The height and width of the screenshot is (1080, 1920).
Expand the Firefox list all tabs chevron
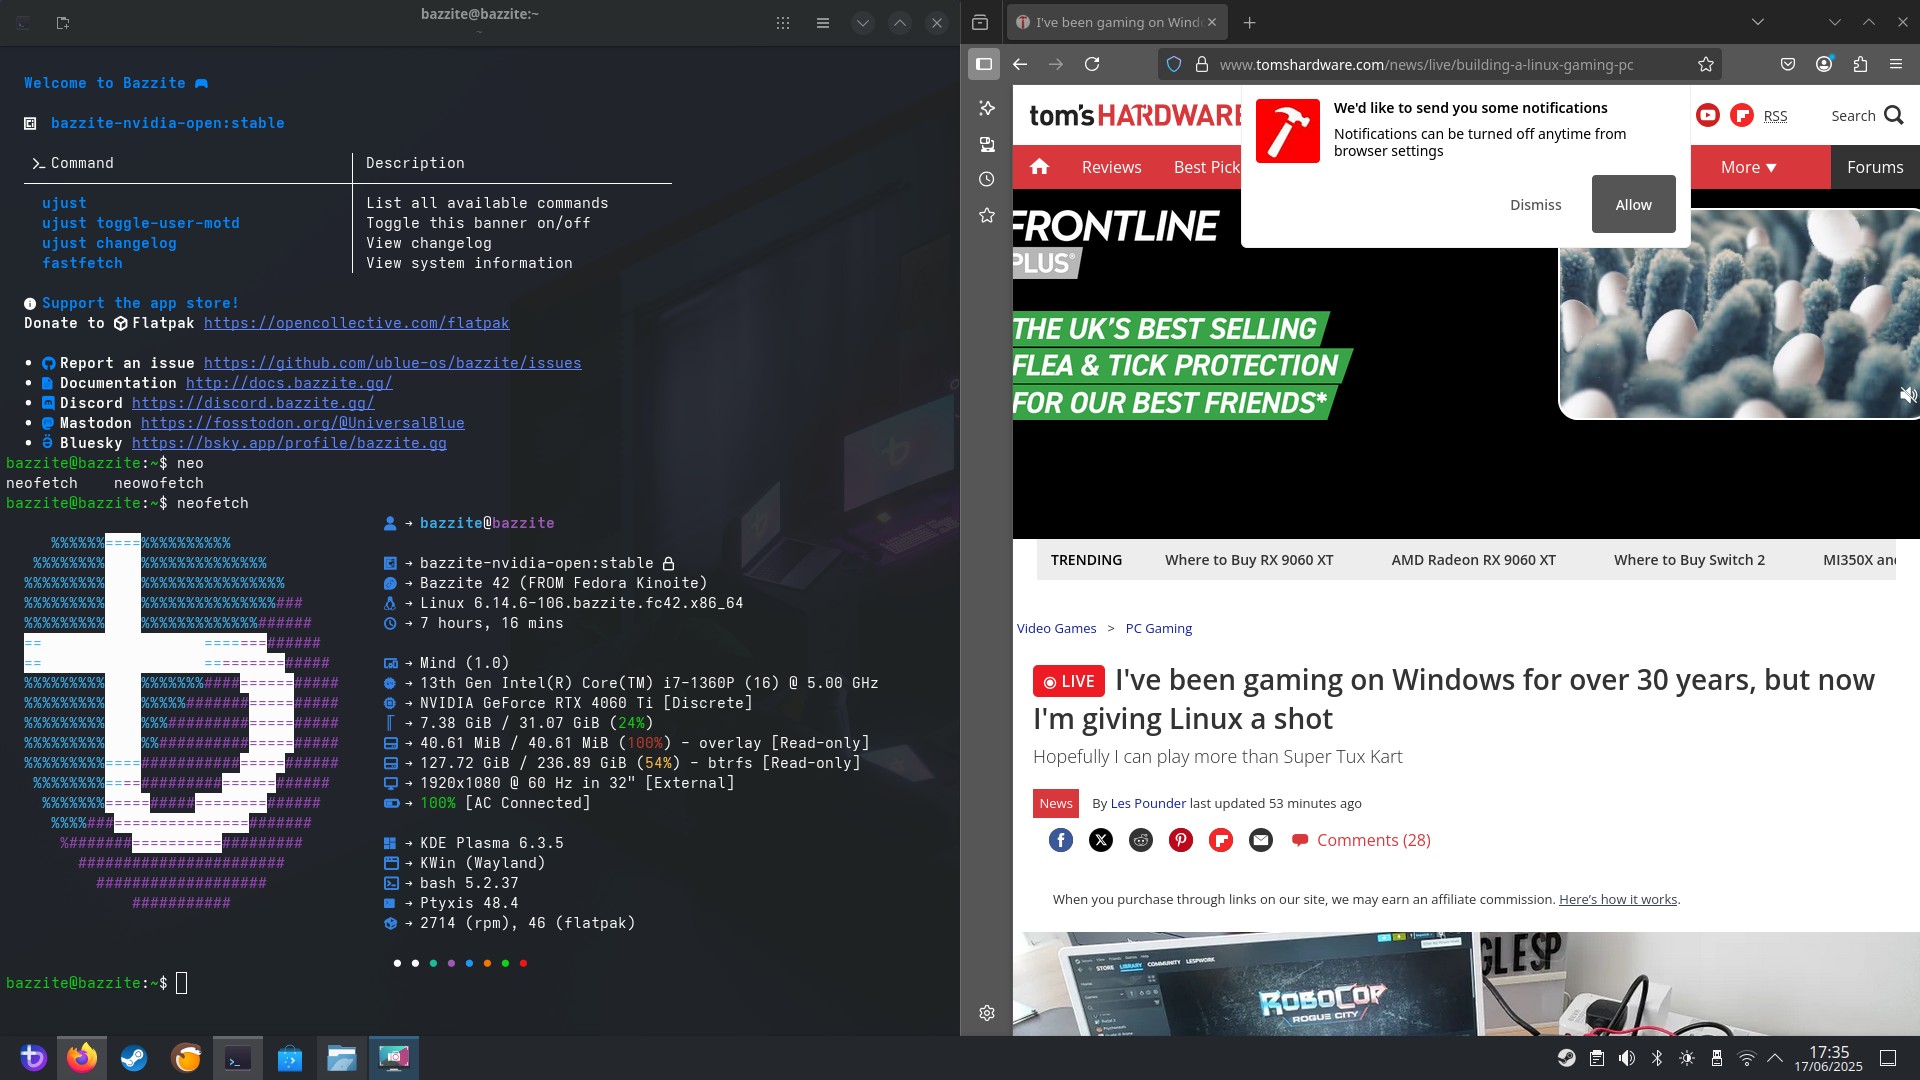click(x=1758, y=22)
